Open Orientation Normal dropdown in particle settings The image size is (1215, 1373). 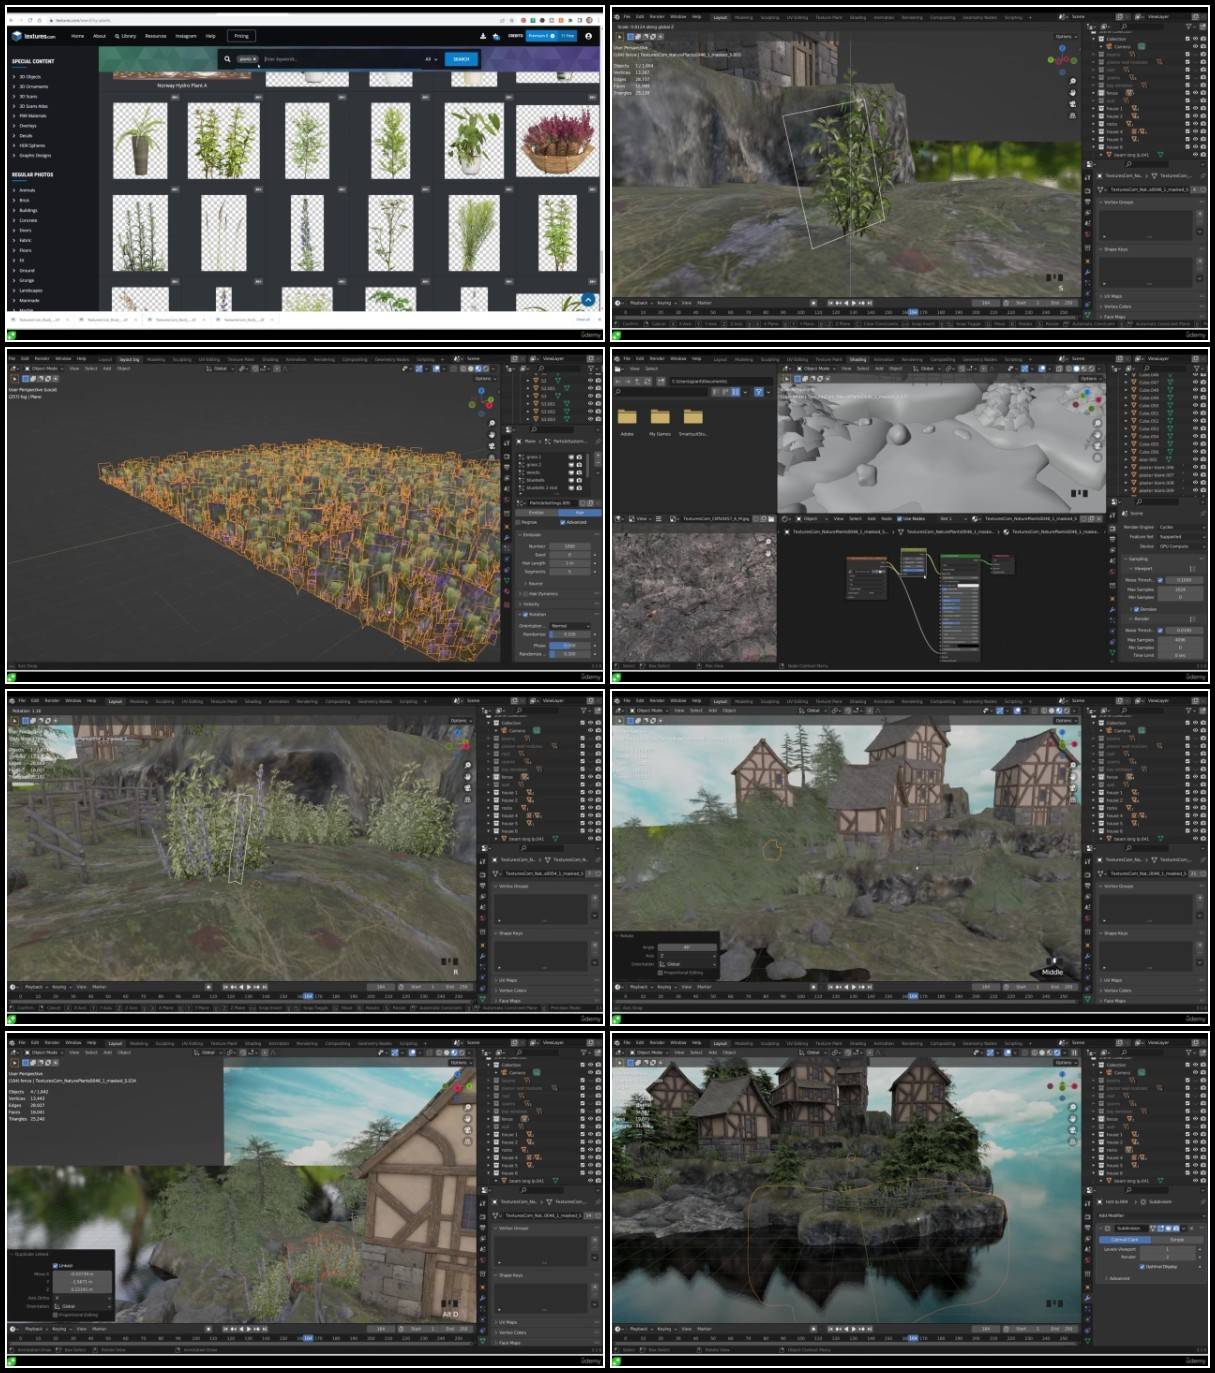(x=568, y=626)
